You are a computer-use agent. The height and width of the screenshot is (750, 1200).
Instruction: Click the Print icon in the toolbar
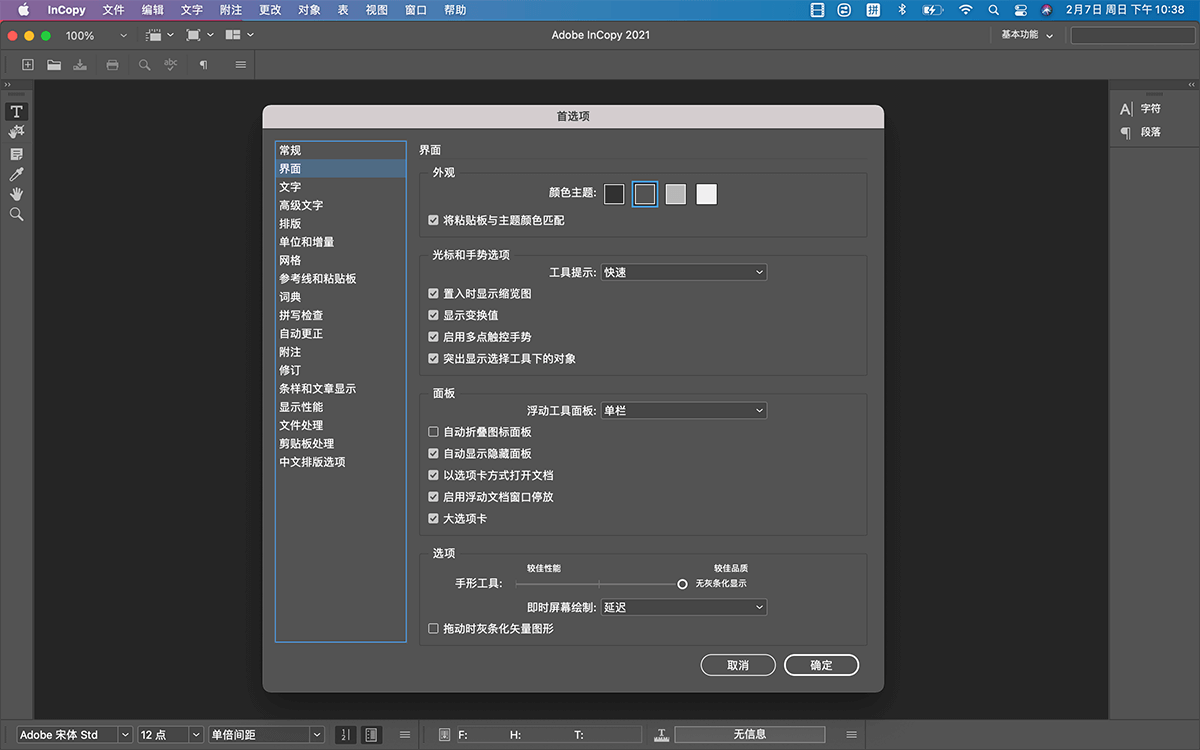coord(112,64)
